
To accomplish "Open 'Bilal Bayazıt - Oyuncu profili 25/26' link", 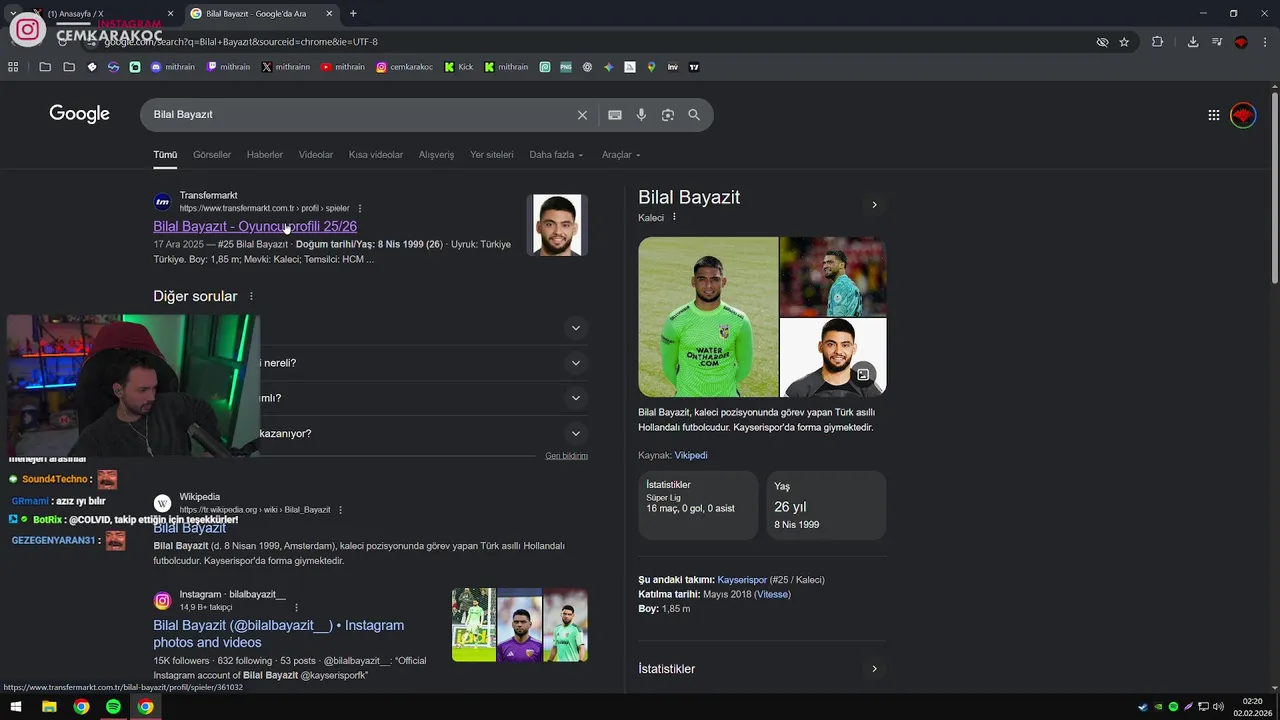I will tap(255, 227).
